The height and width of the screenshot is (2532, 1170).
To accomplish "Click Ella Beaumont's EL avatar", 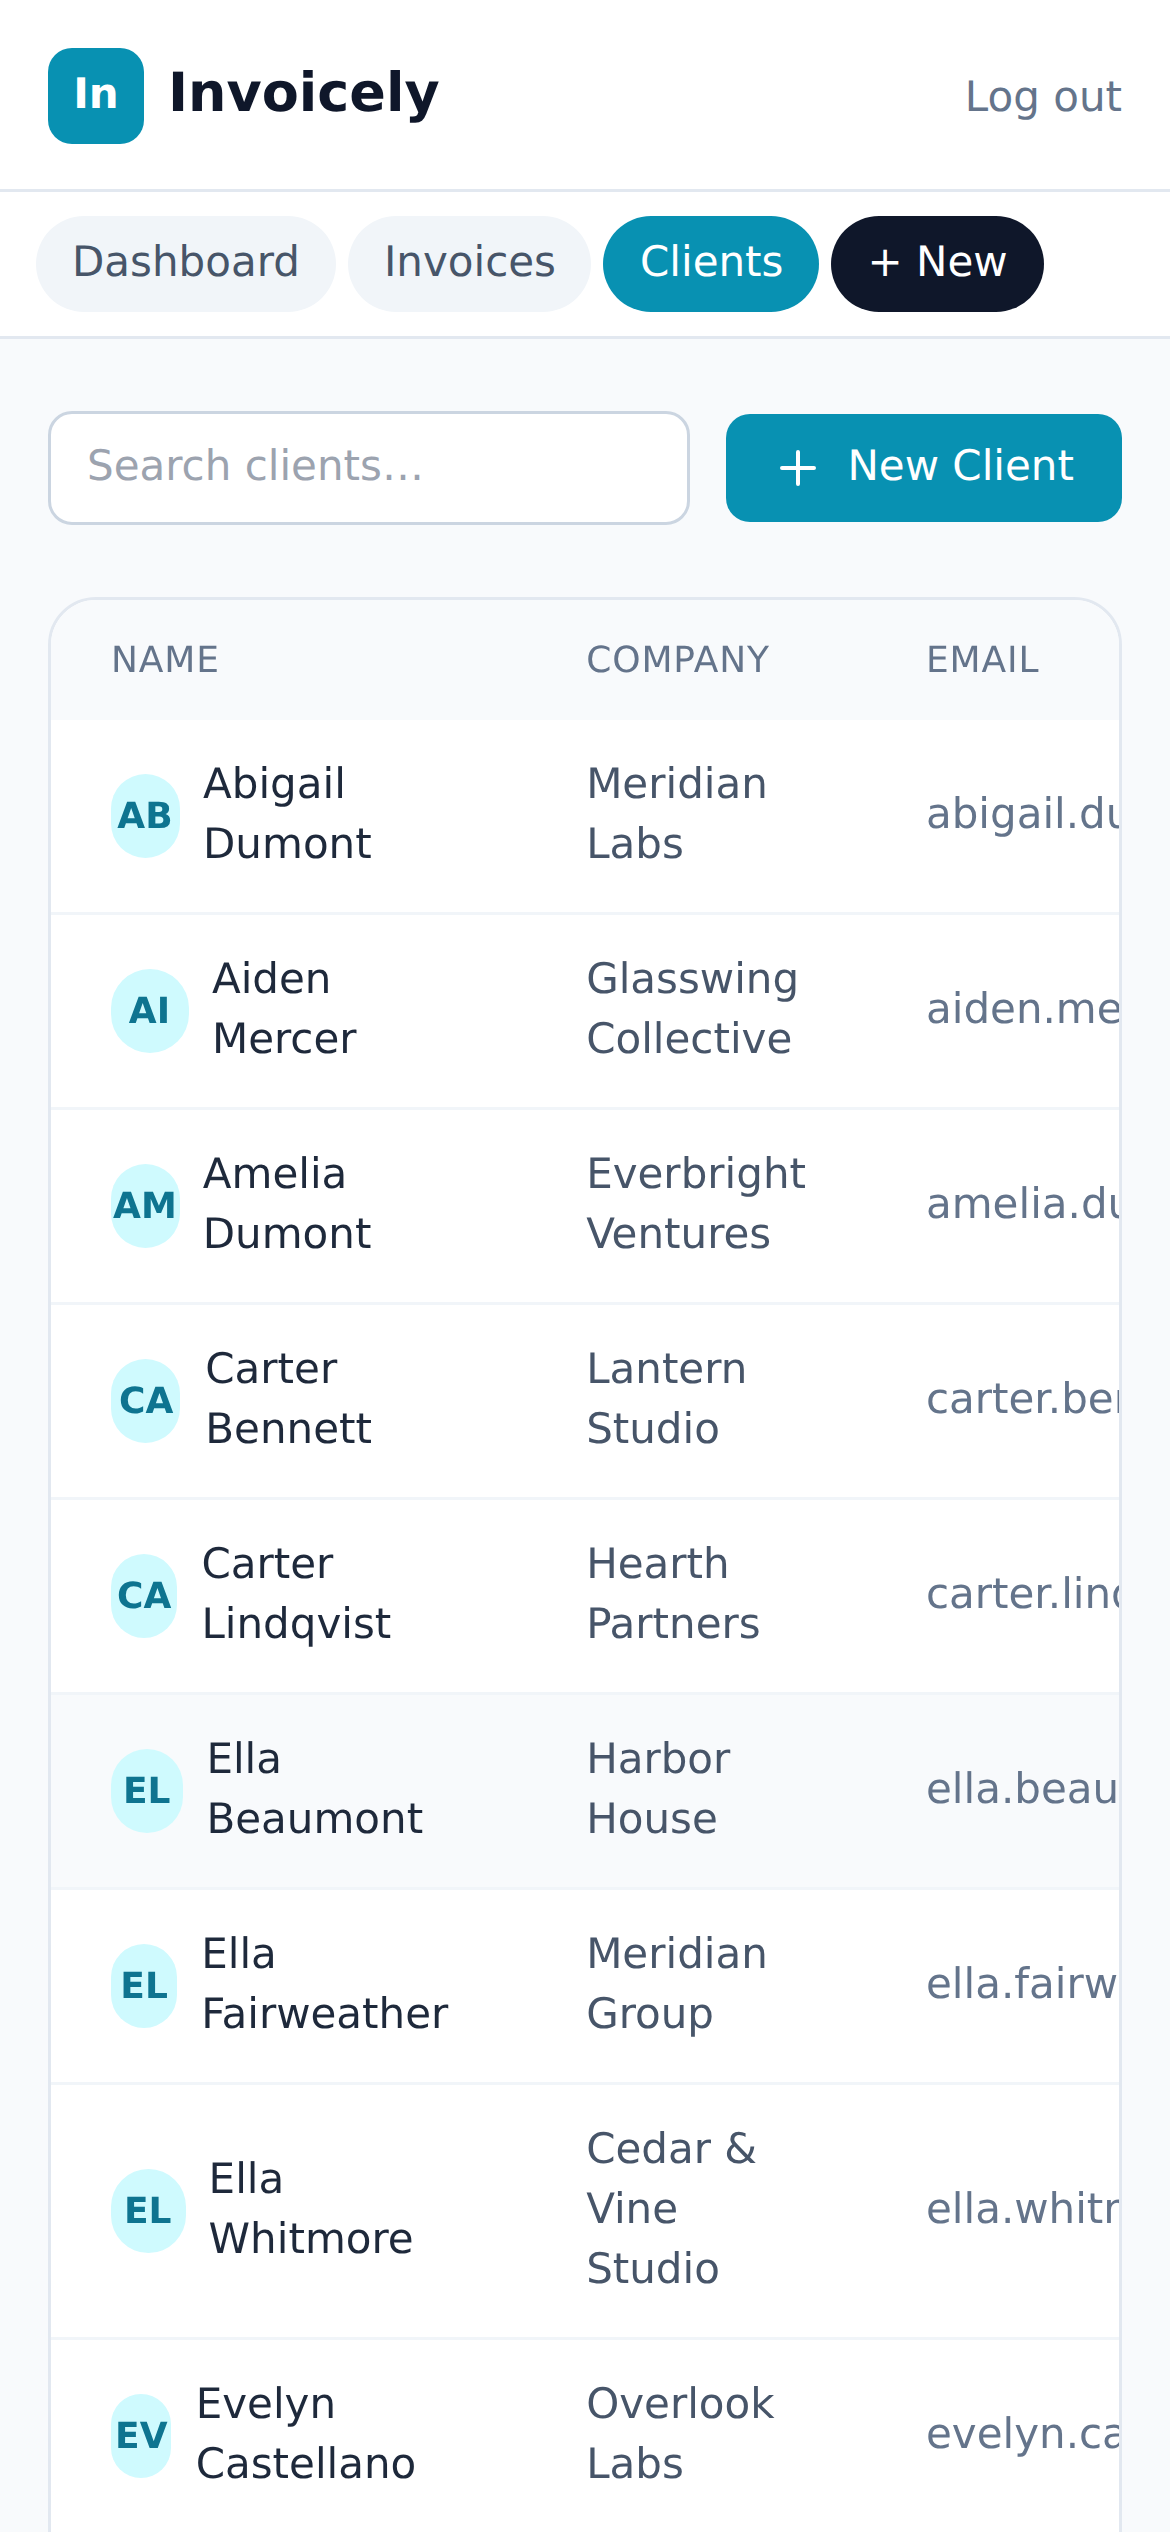I will pyautogui.click(x=147, y=1791).
